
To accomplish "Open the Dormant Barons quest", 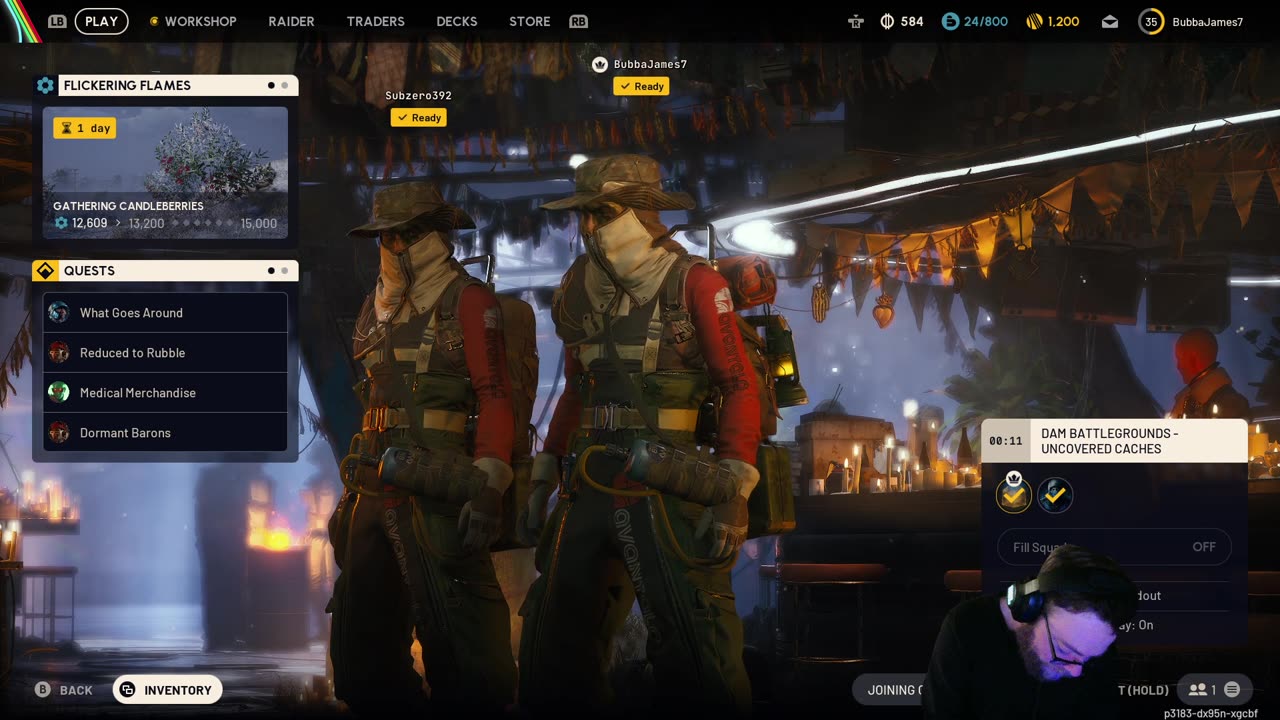I will pos(166,432).
